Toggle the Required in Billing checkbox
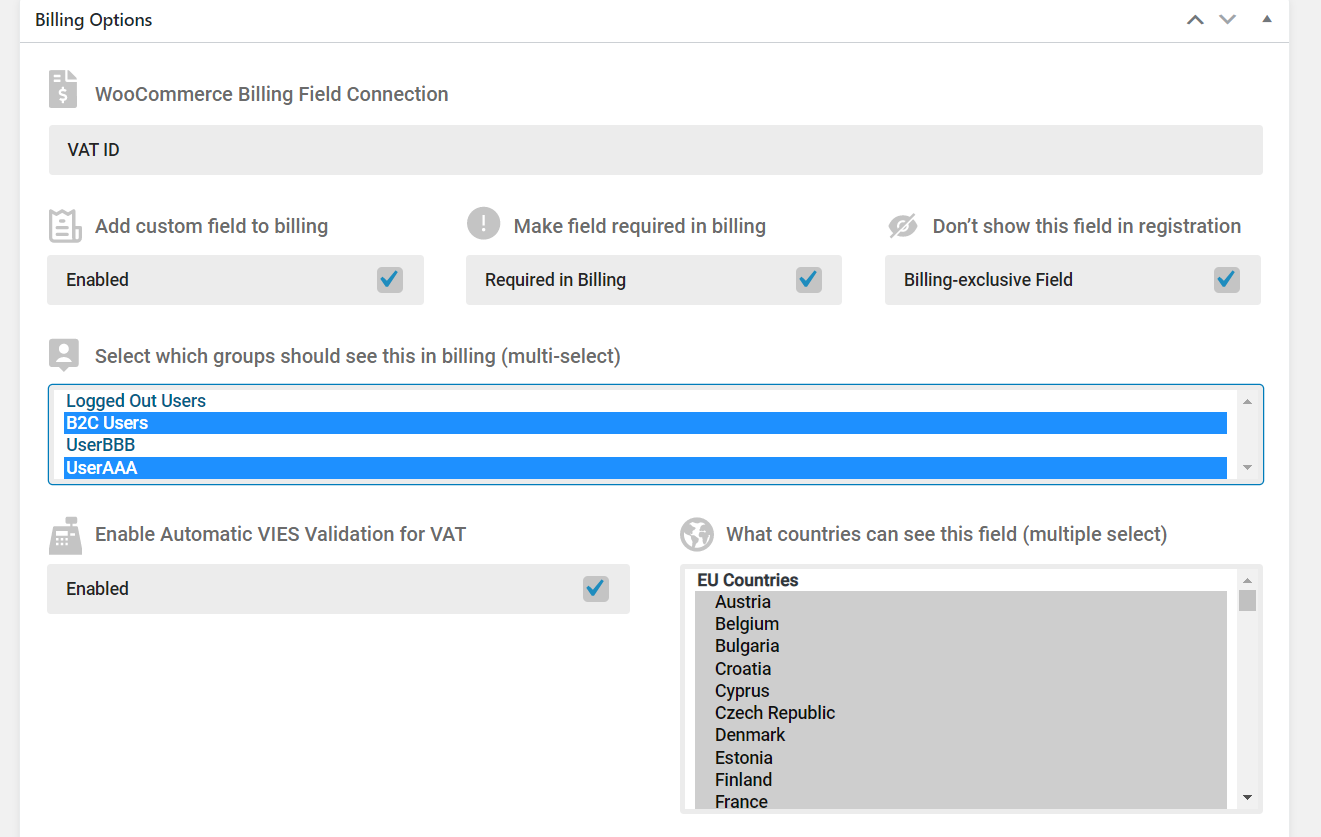The image size is (1321, 837). pos(808,279)
